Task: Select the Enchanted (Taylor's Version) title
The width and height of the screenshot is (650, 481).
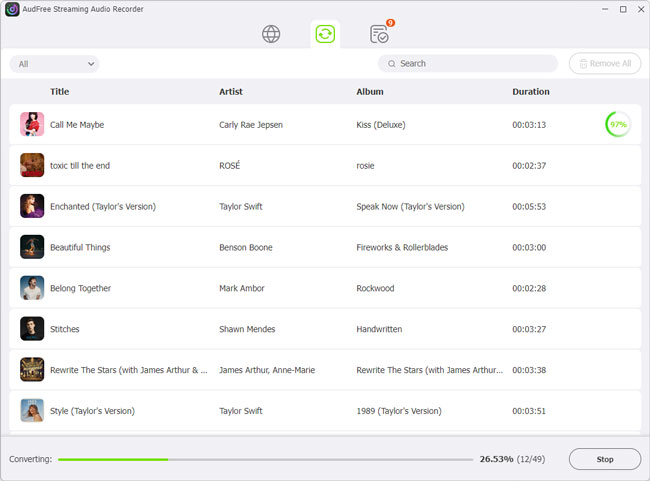Action: [103, 206]
